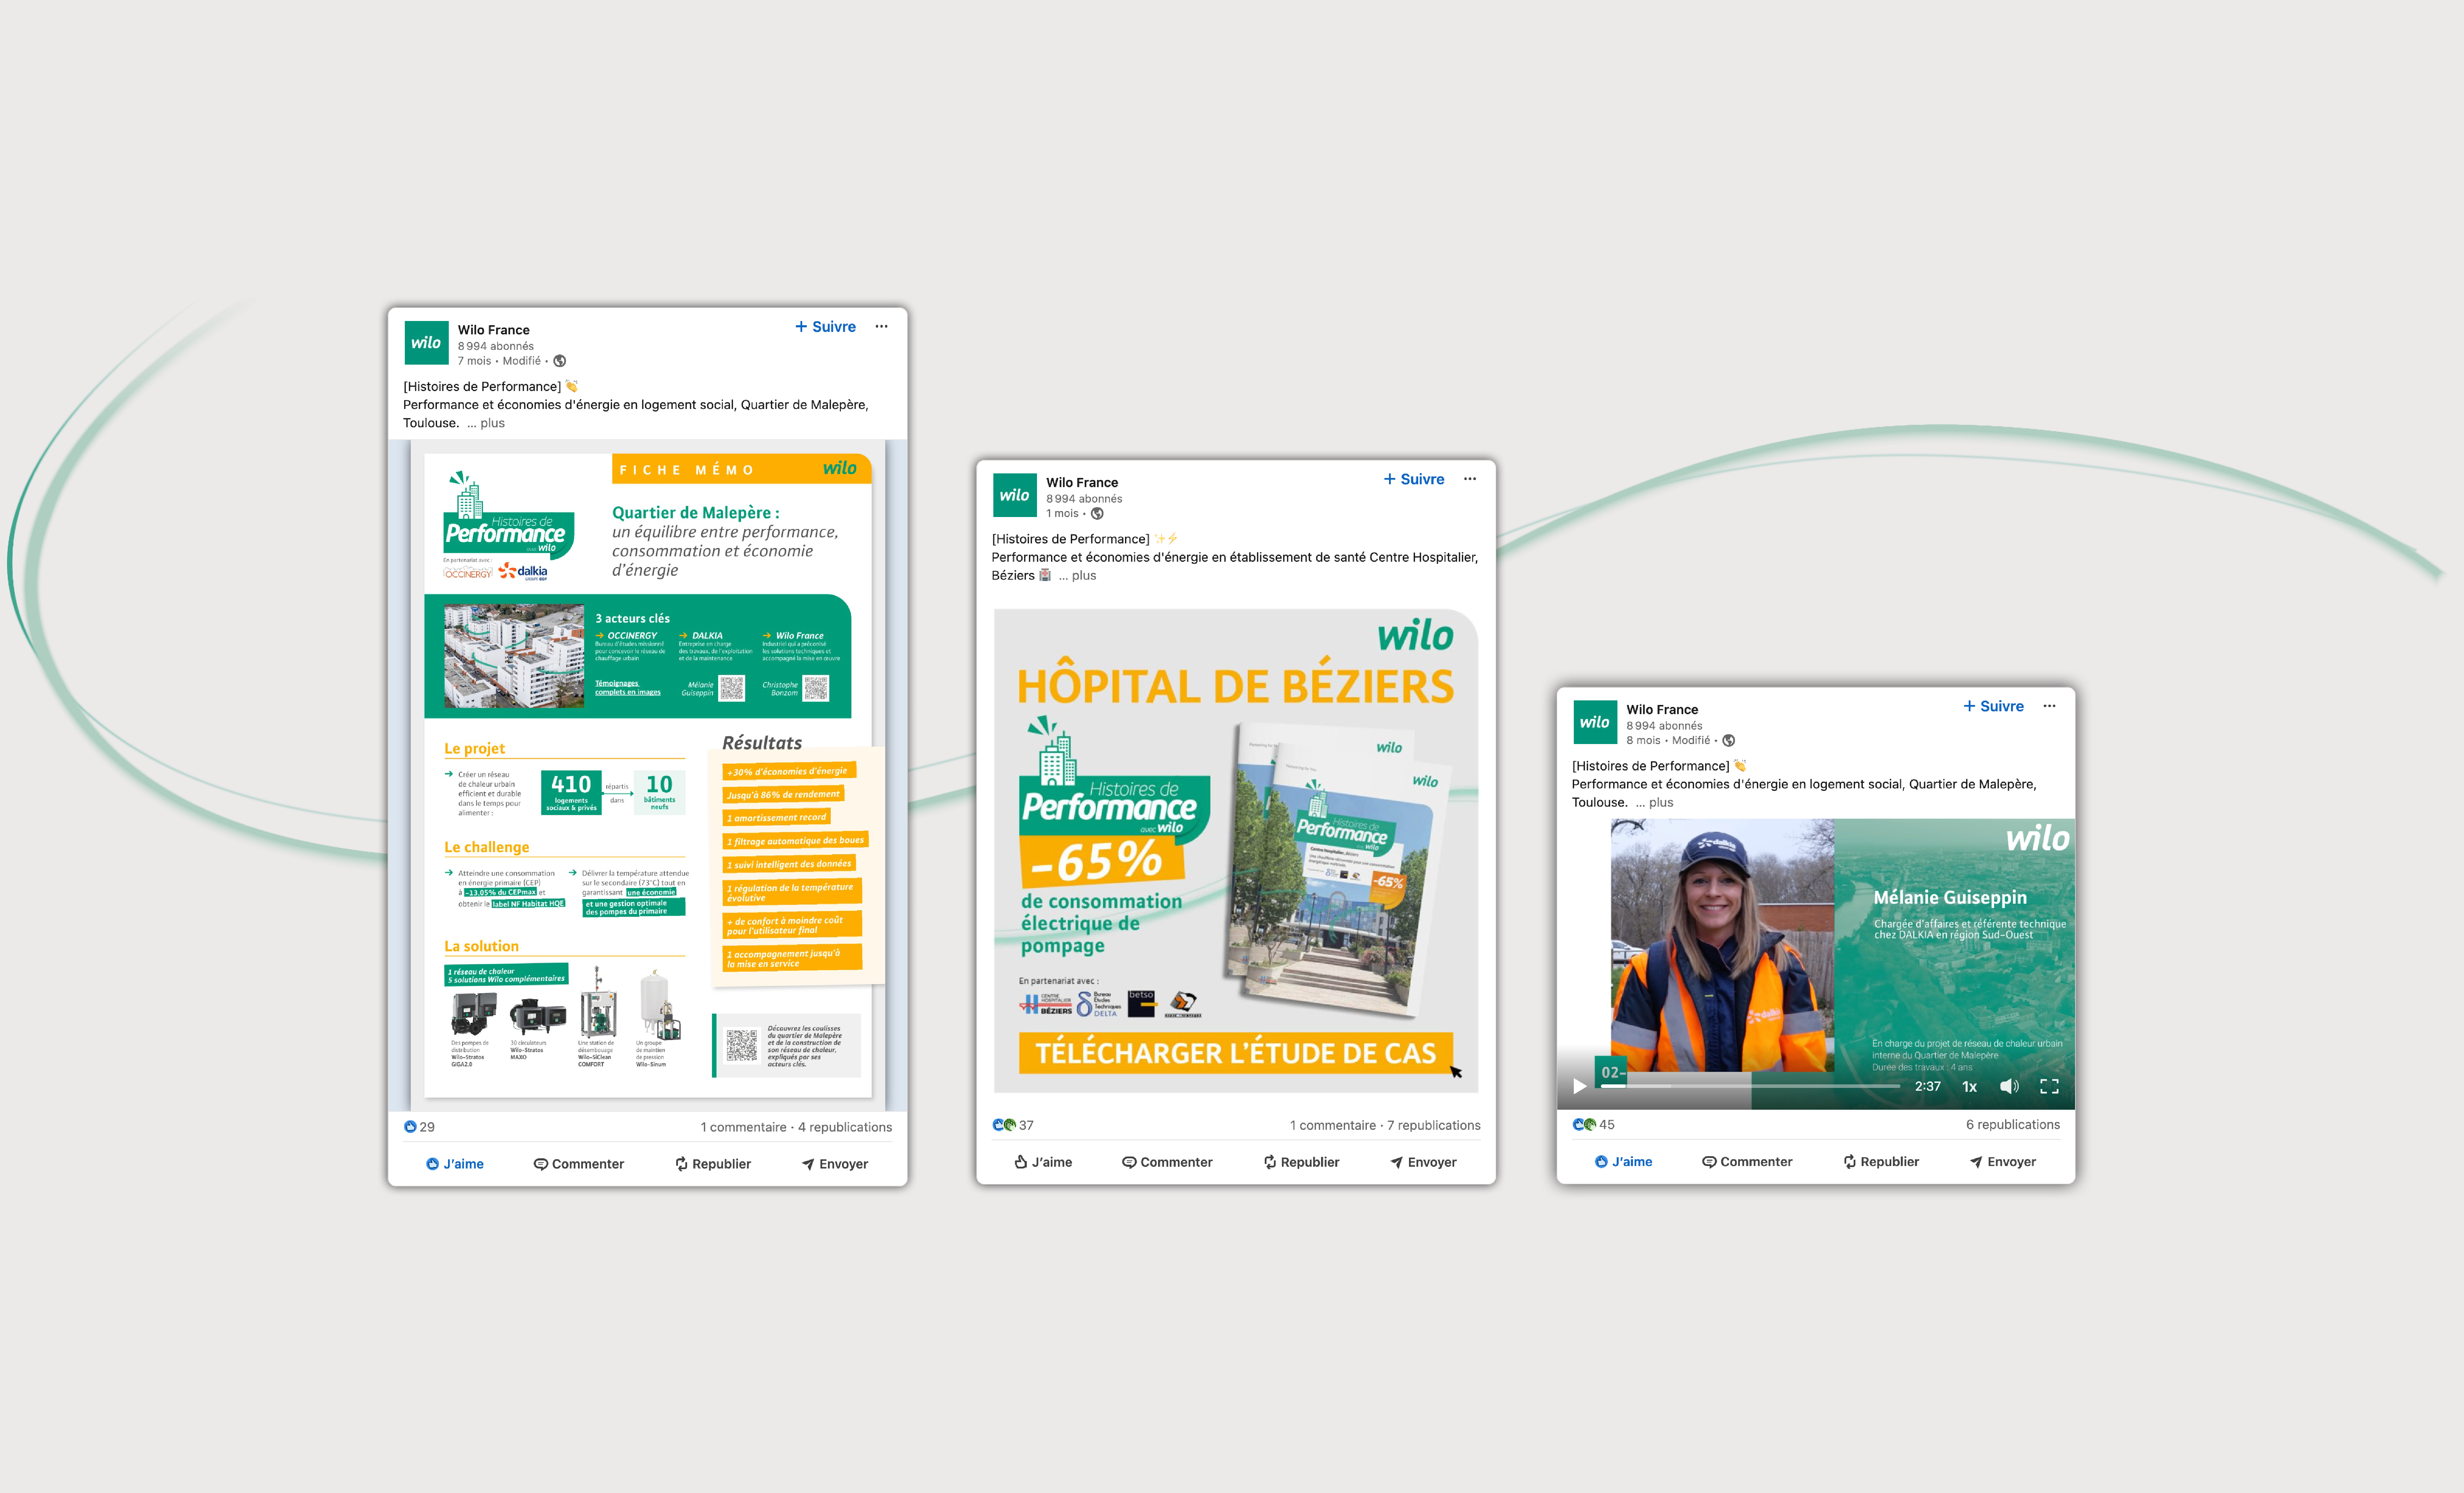Open the 29 reactions count on the fiche mémo post
2464x1493 pixels.
pos(419,1127)
